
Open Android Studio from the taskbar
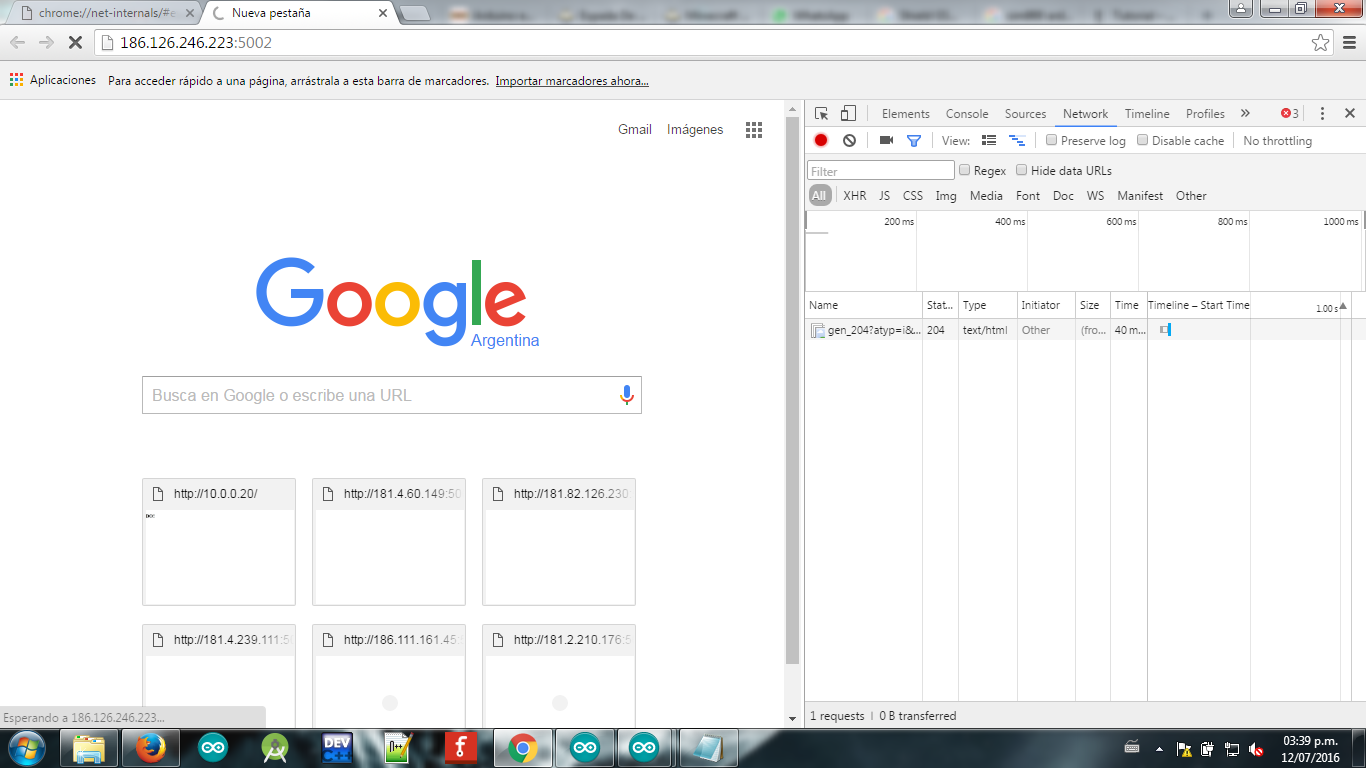(274, 748)
